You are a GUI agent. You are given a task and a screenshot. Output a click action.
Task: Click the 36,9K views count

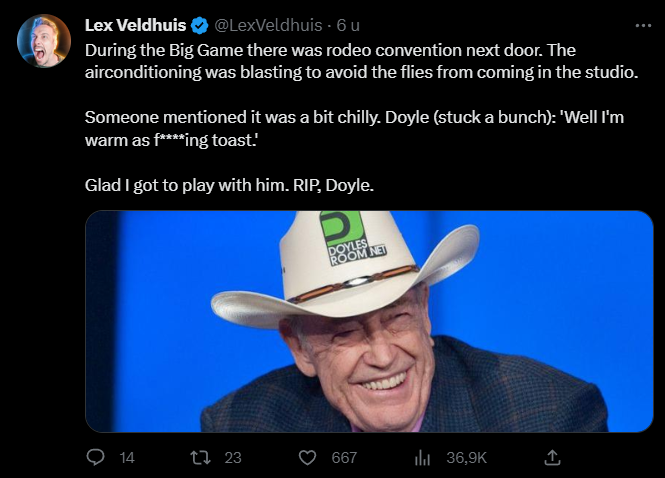tap(466, 457)
